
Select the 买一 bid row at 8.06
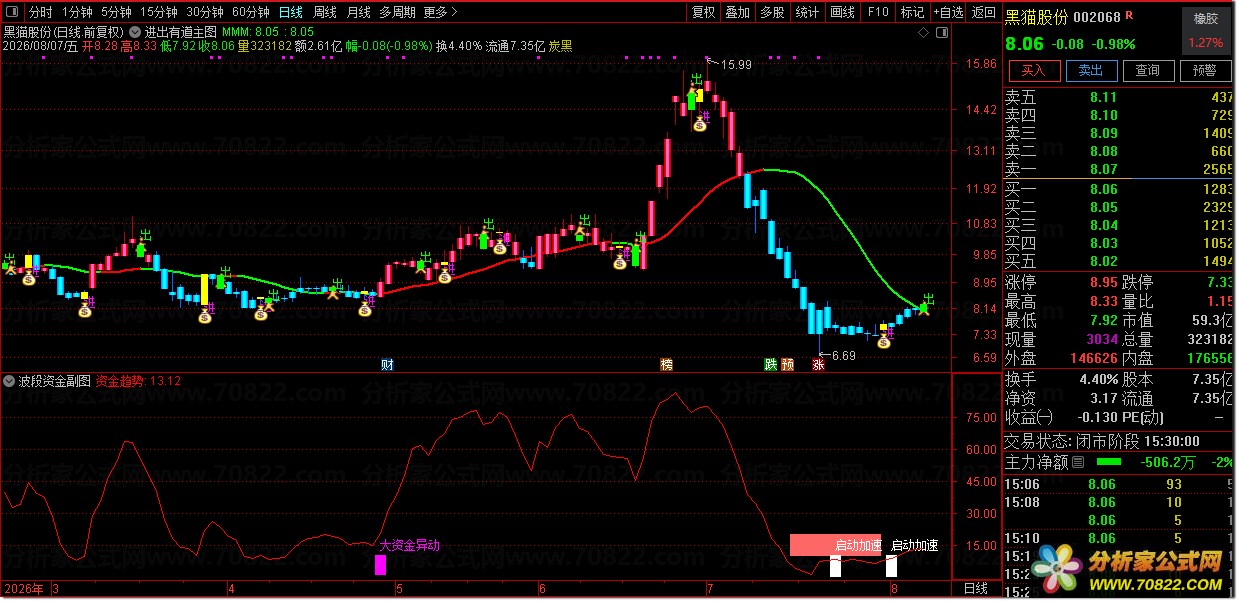(x=1119, y=189)
